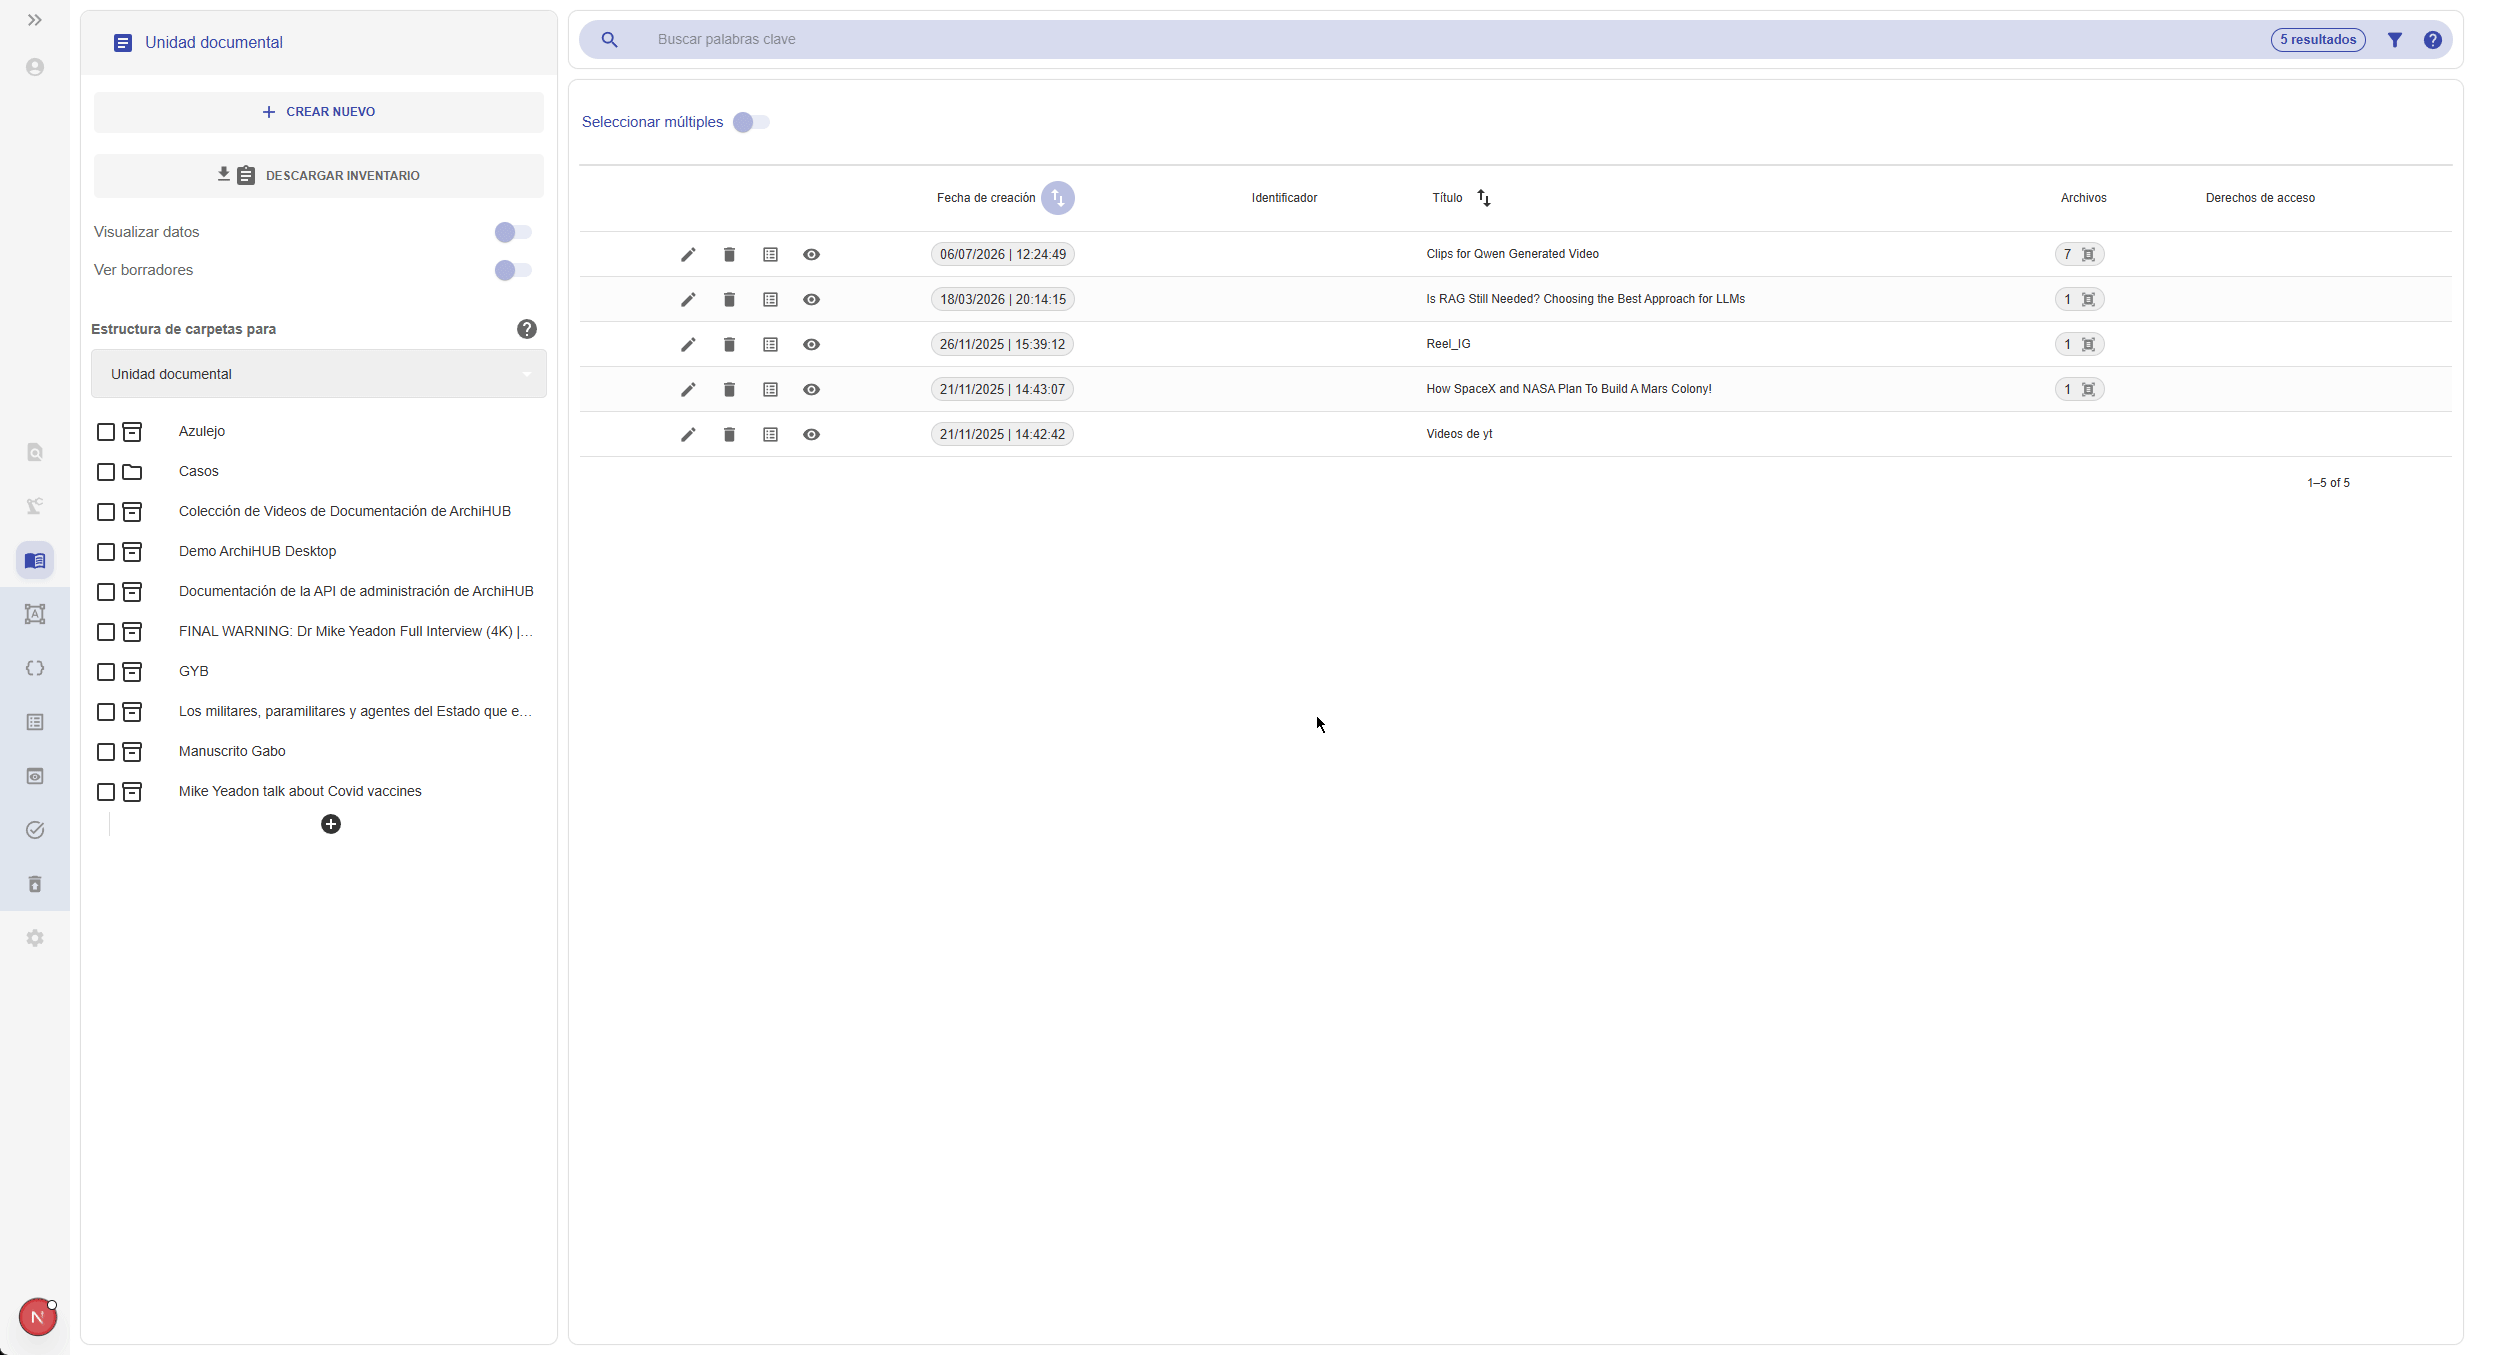The width and height of the screenshot is (2504, 1355).
Task: Open the trash icon in left sidebar
Action: coord(35,884)
